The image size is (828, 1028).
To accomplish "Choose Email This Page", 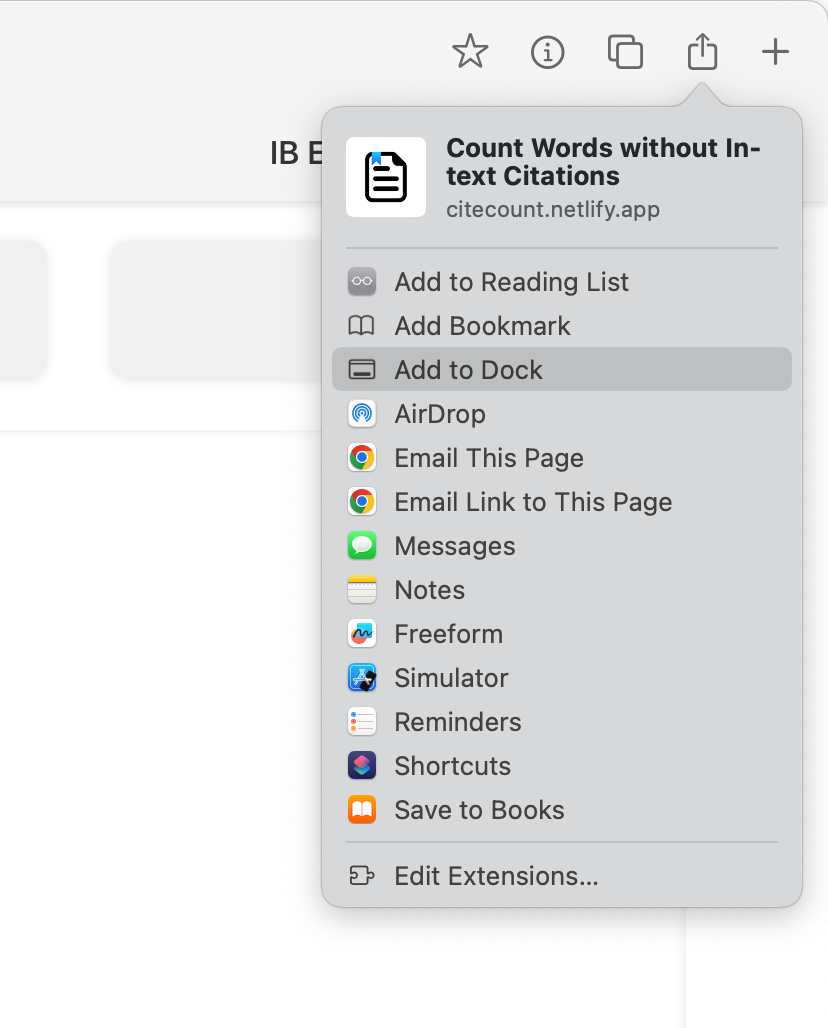I will tap(562, 458).
